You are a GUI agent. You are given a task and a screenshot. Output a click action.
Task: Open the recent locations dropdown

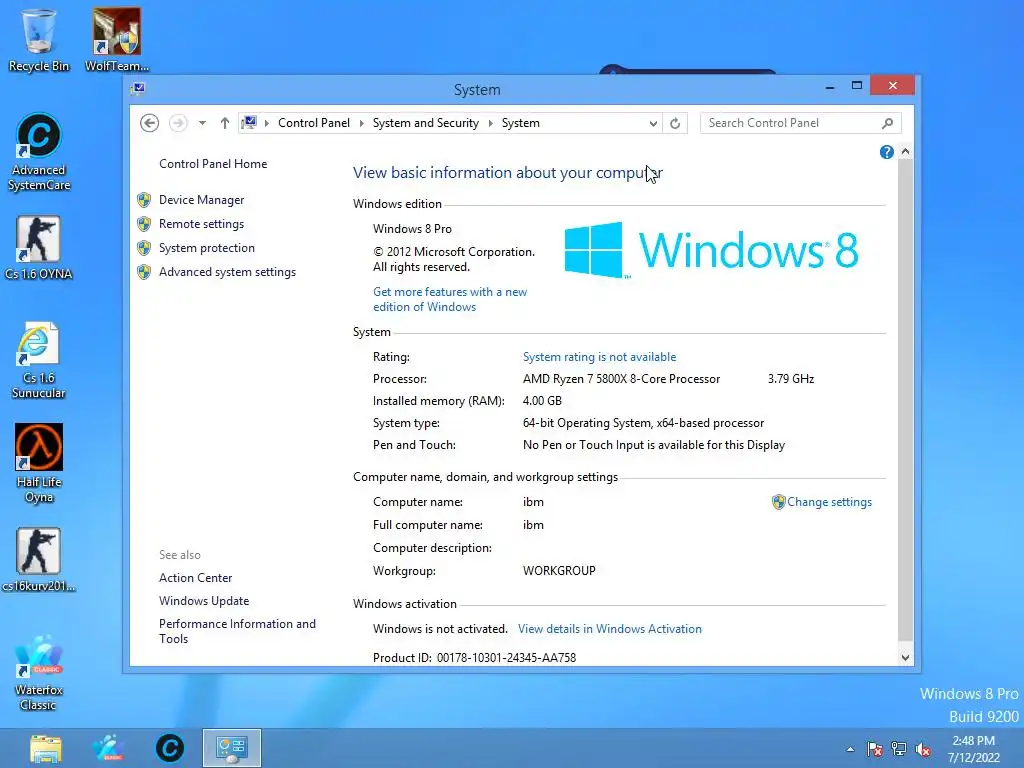[x=202, y=123]
